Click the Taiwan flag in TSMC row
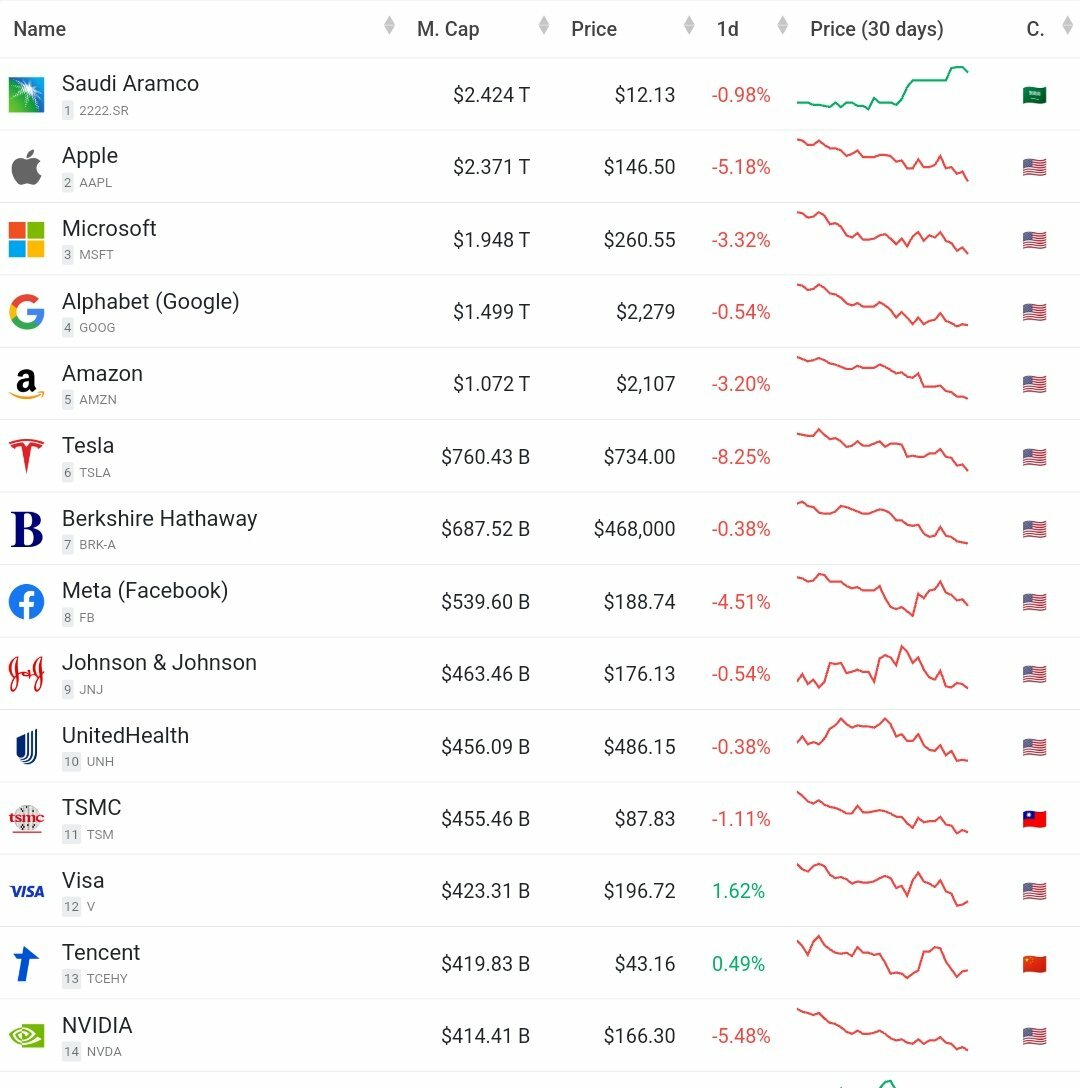Screen dimensions: 1080x1088 pyautogui.click(x=1034, y=819)
